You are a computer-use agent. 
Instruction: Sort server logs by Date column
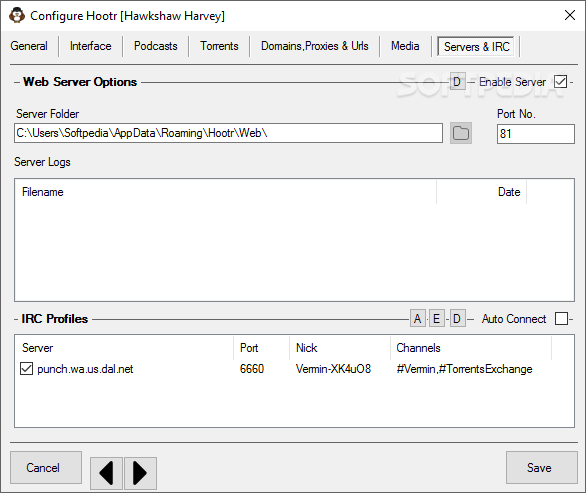coord(482,192)
